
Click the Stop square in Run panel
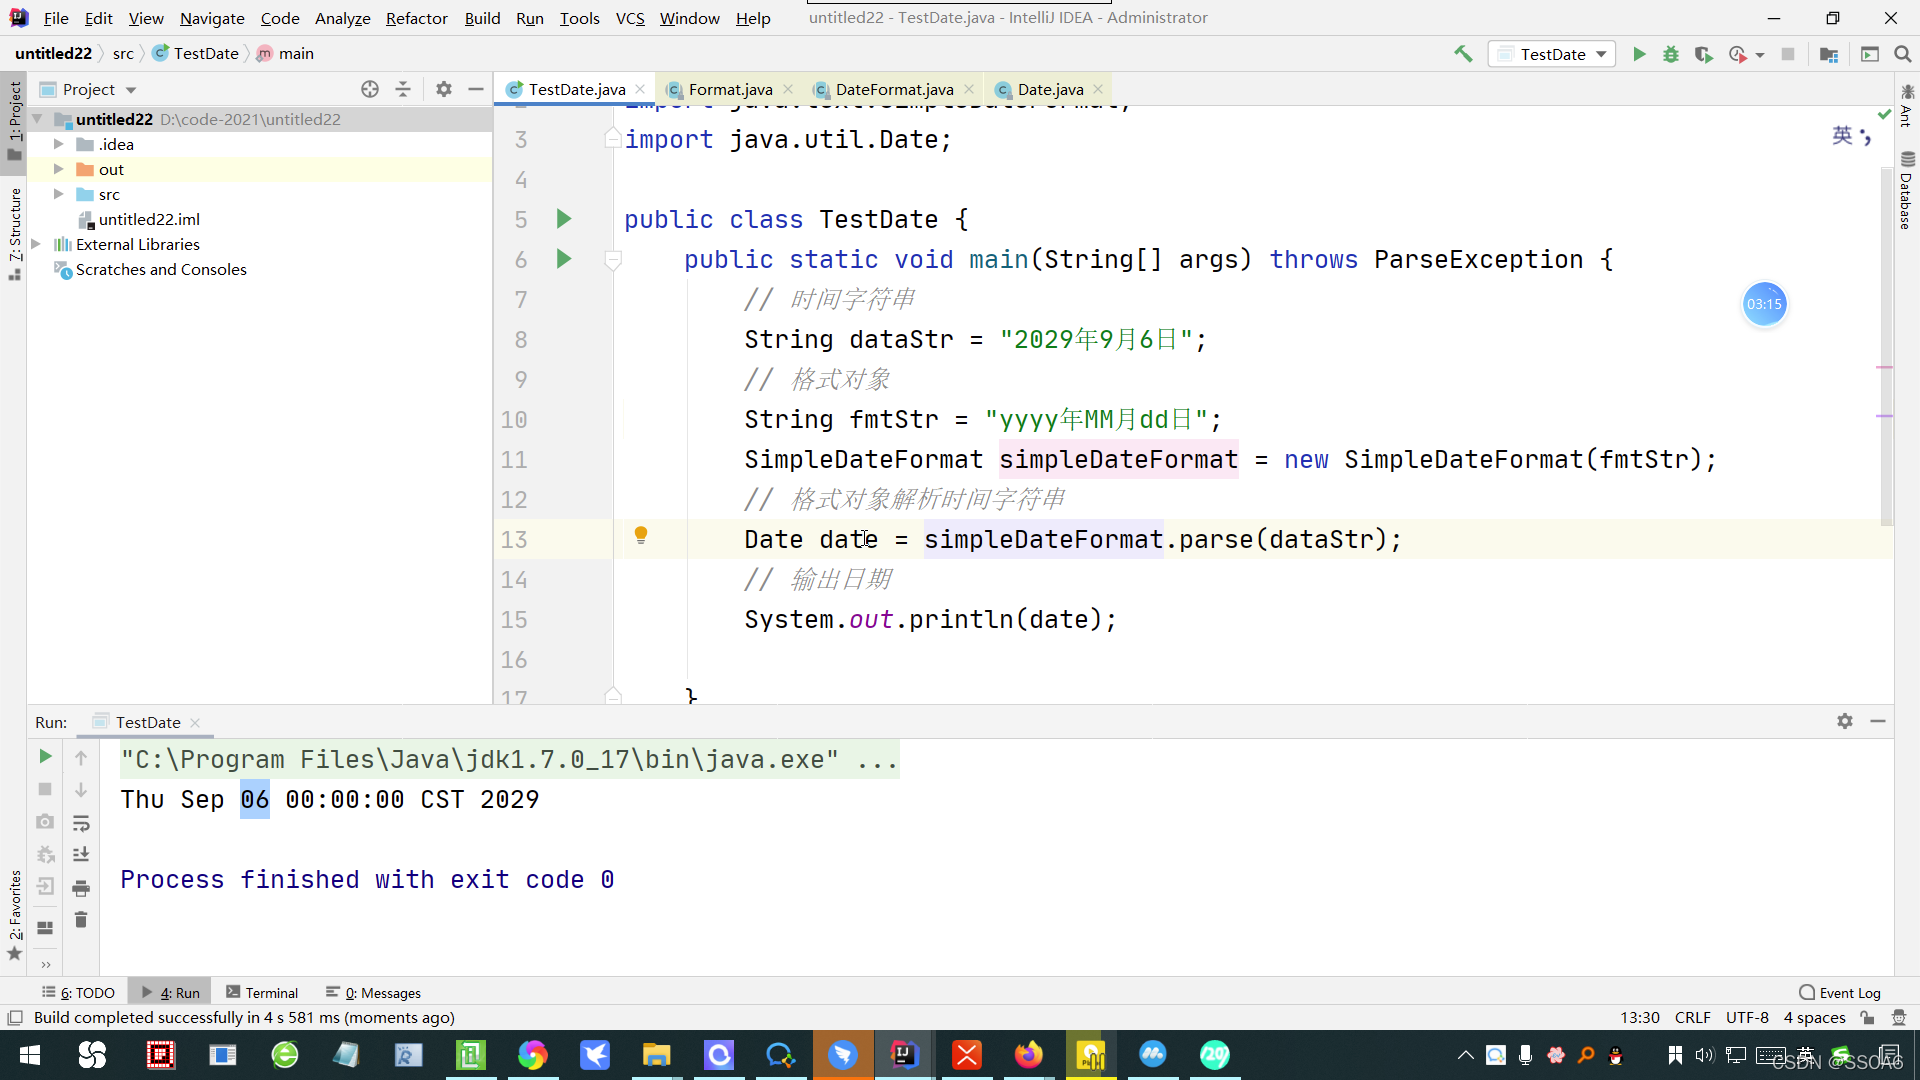coord(45,789)
